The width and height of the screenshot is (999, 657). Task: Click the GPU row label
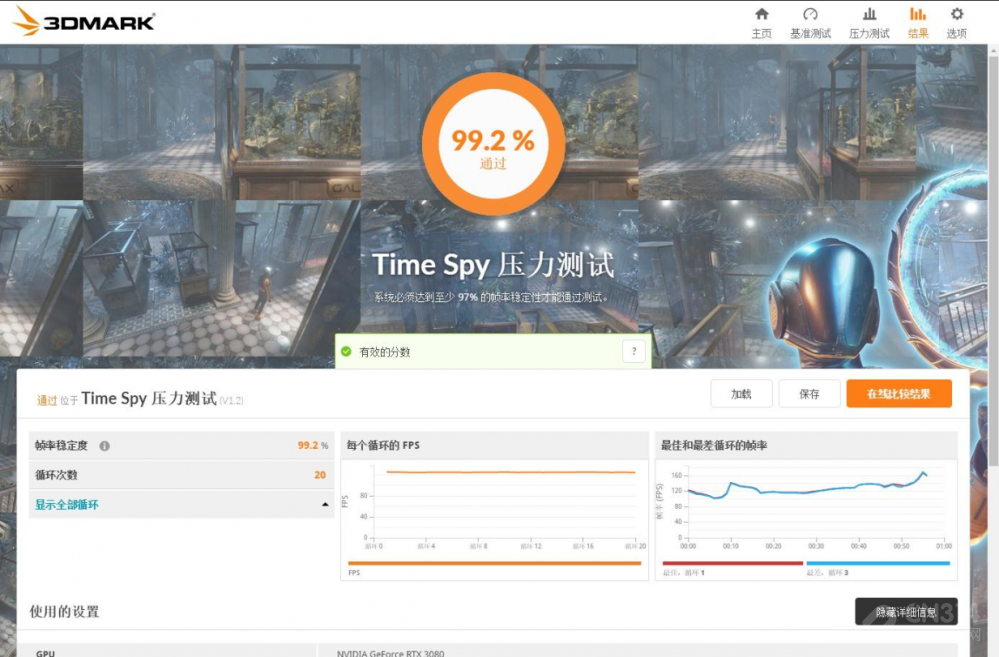[45, 653]
